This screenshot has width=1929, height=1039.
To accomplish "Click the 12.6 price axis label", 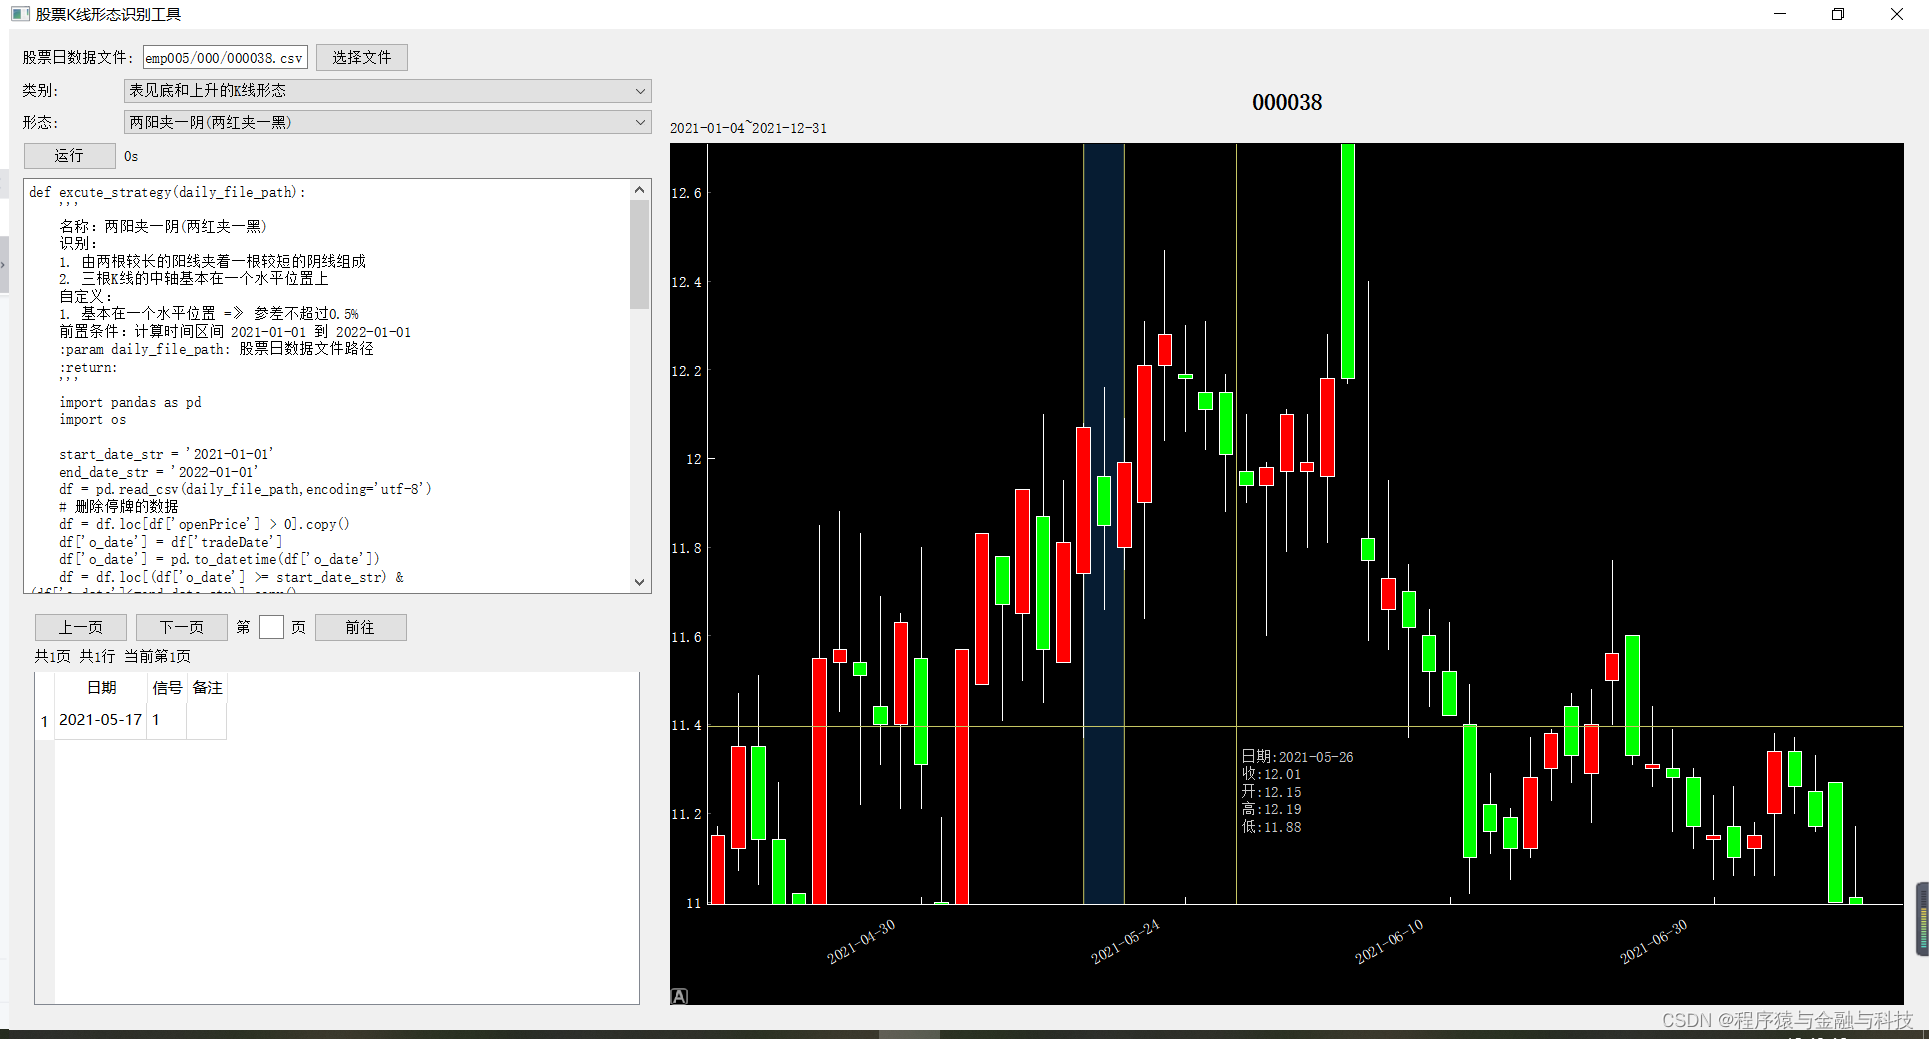I will pyautogui.click(x=686, y=193).
